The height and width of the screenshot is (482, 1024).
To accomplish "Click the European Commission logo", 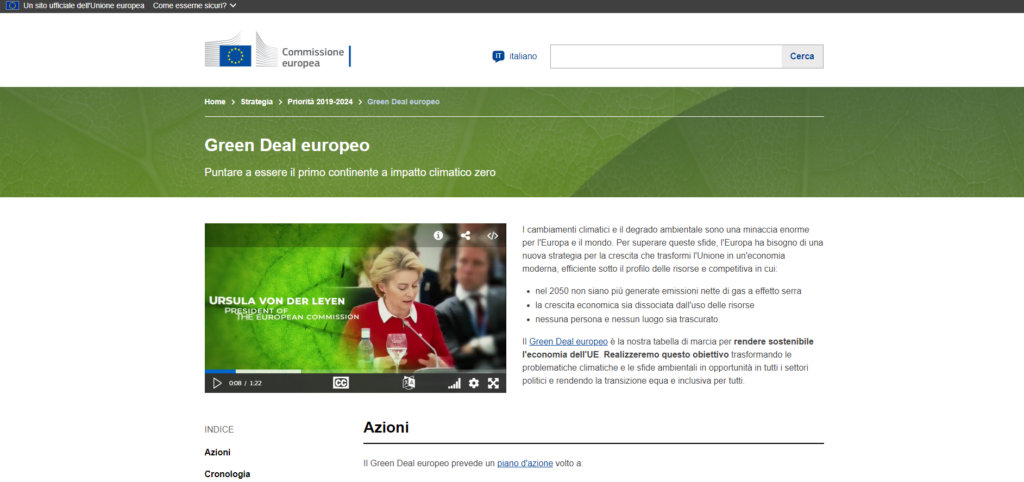I will pyautogui.click(x=278, y=50).
